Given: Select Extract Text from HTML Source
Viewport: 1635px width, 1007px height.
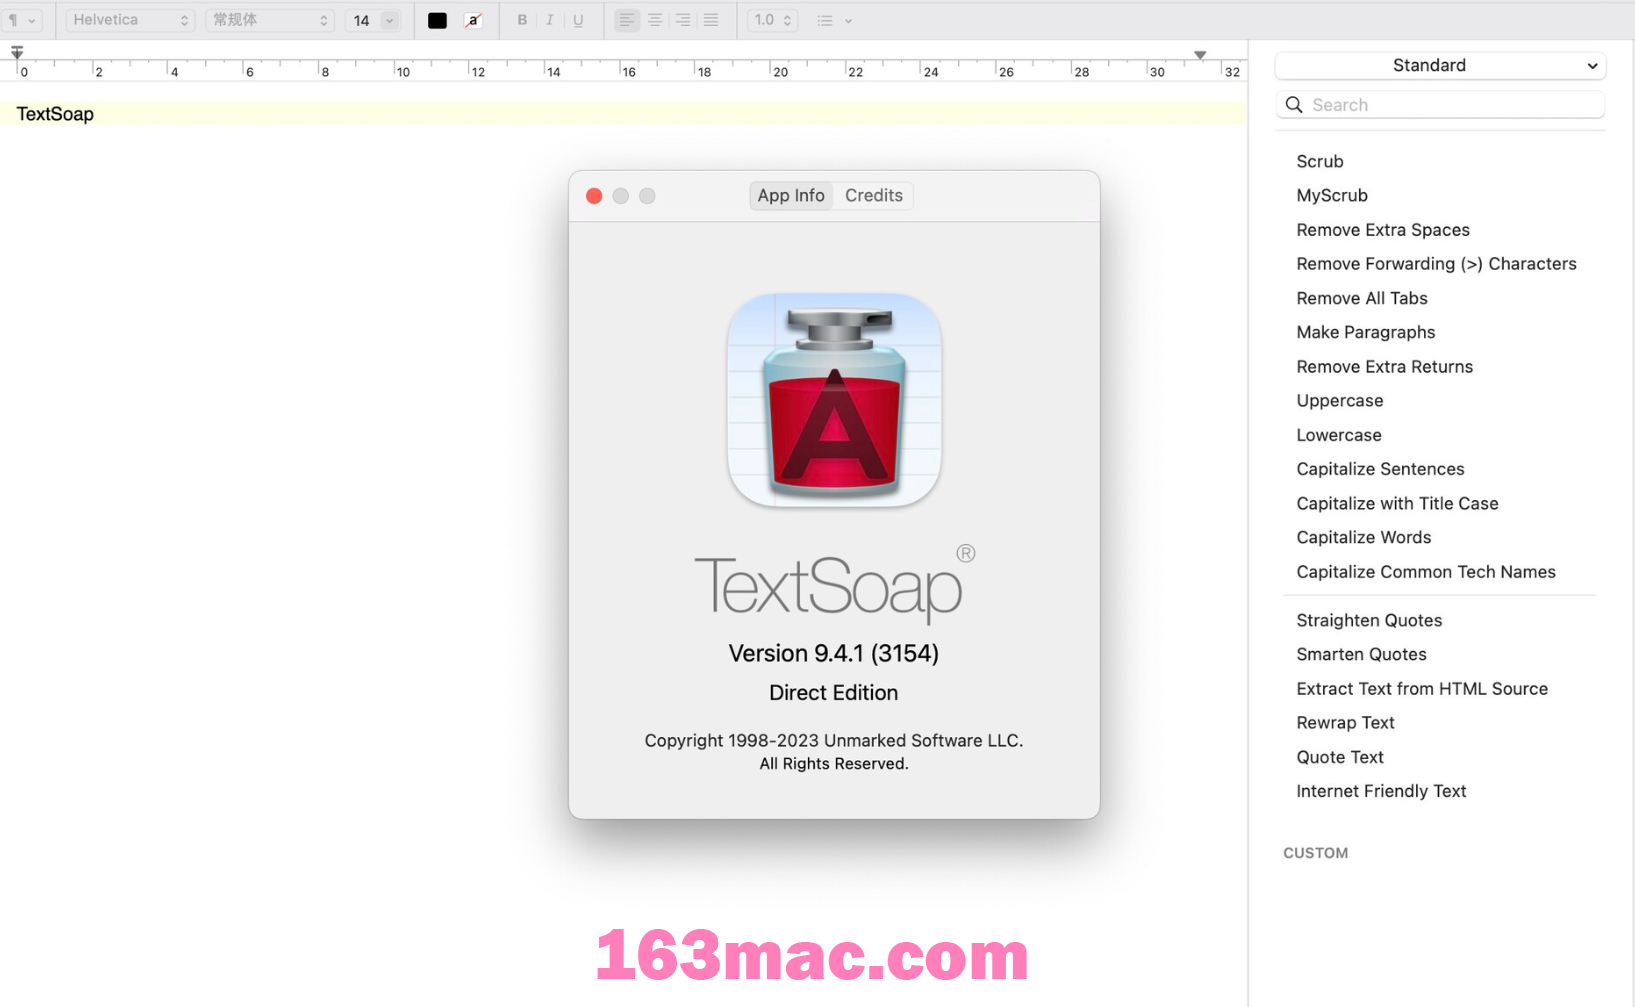Looking at the screenshot, I should click(1422, 689).
